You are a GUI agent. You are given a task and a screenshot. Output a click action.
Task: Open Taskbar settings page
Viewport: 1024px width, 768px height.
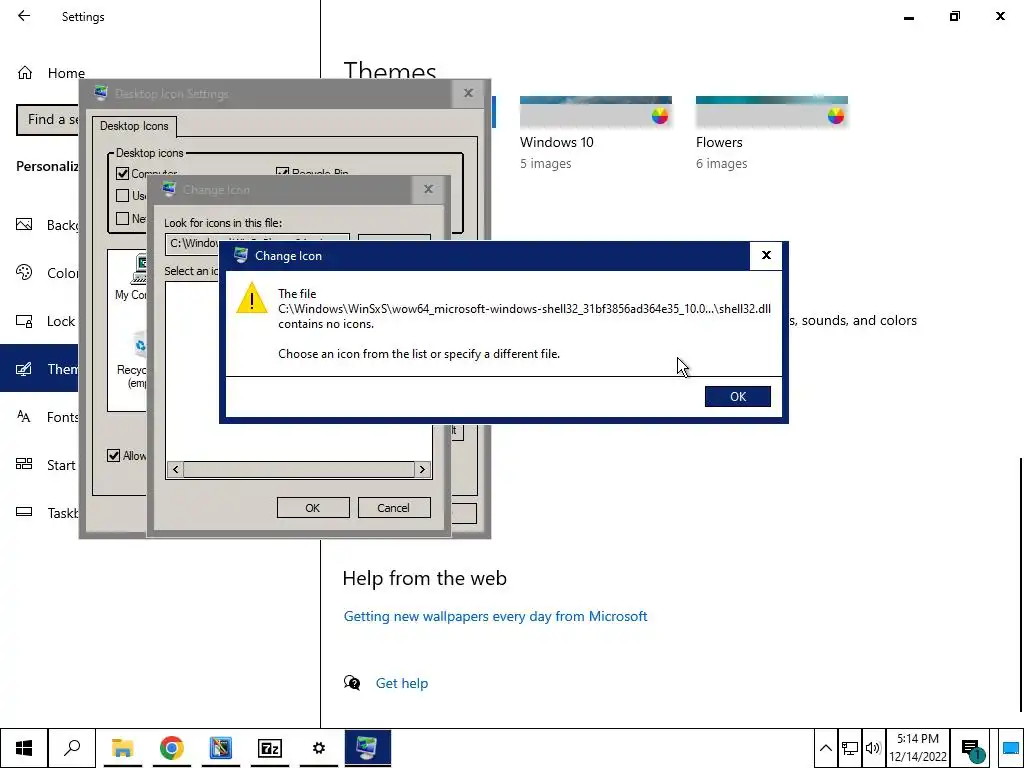tap(39, 512)
